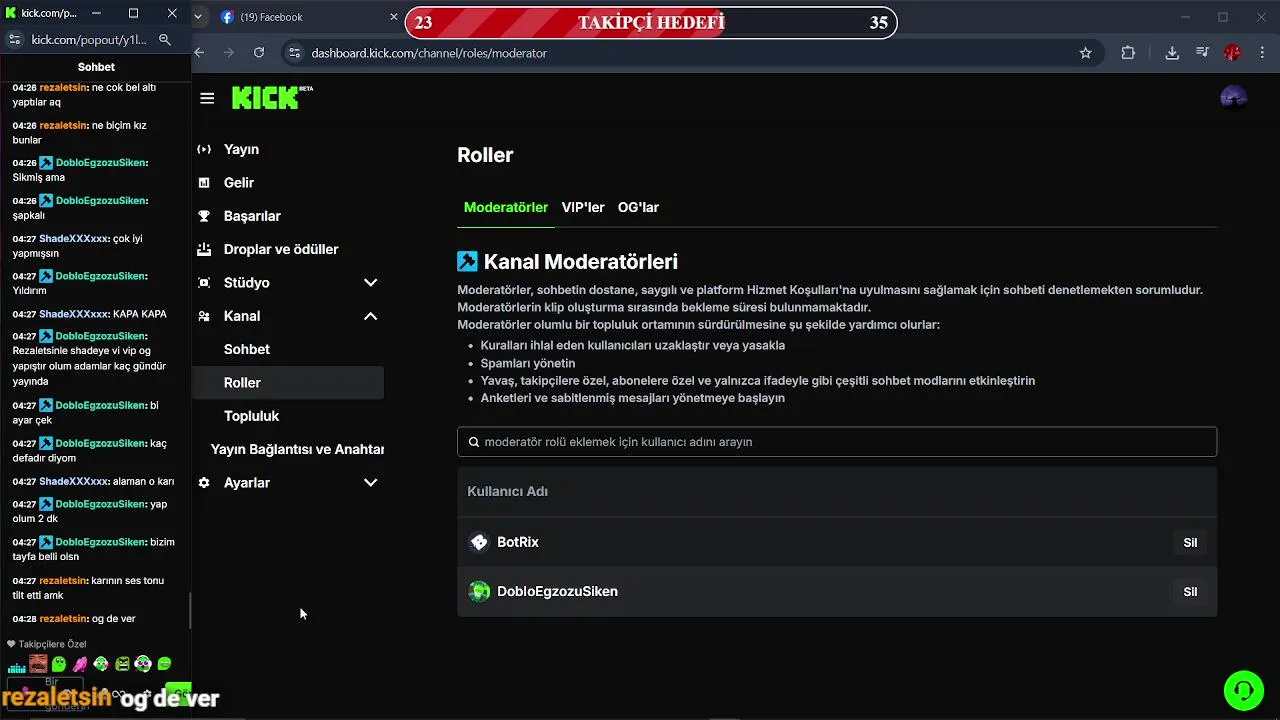Collapse the Kanal section chevron

click(370, 316)
